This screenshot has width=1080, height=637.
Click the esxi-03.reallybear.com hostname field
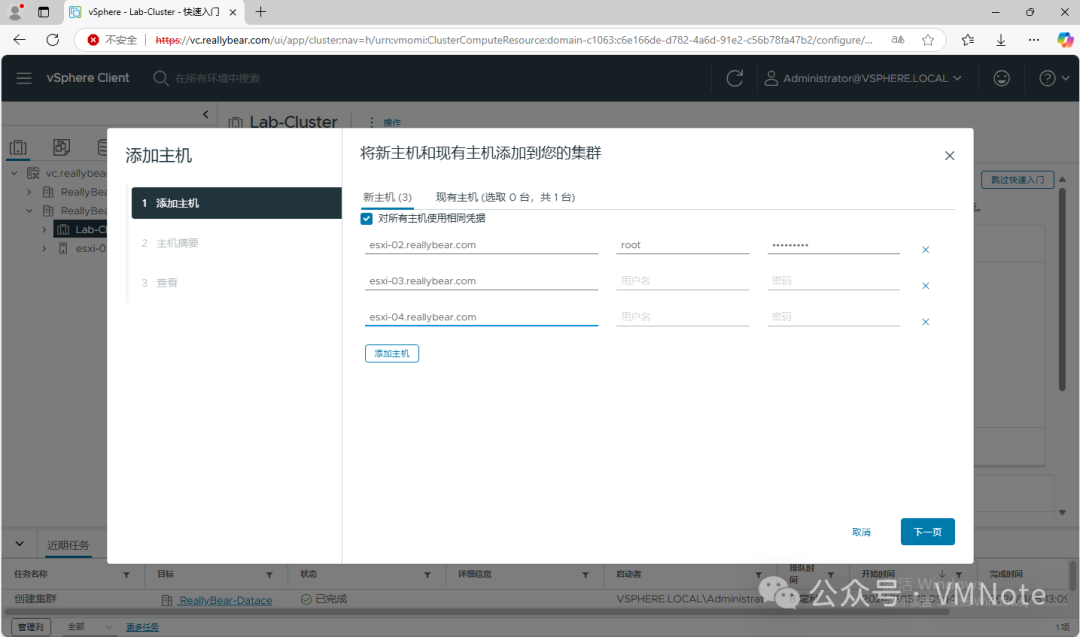pyautogui.click(x=481, y=280)
